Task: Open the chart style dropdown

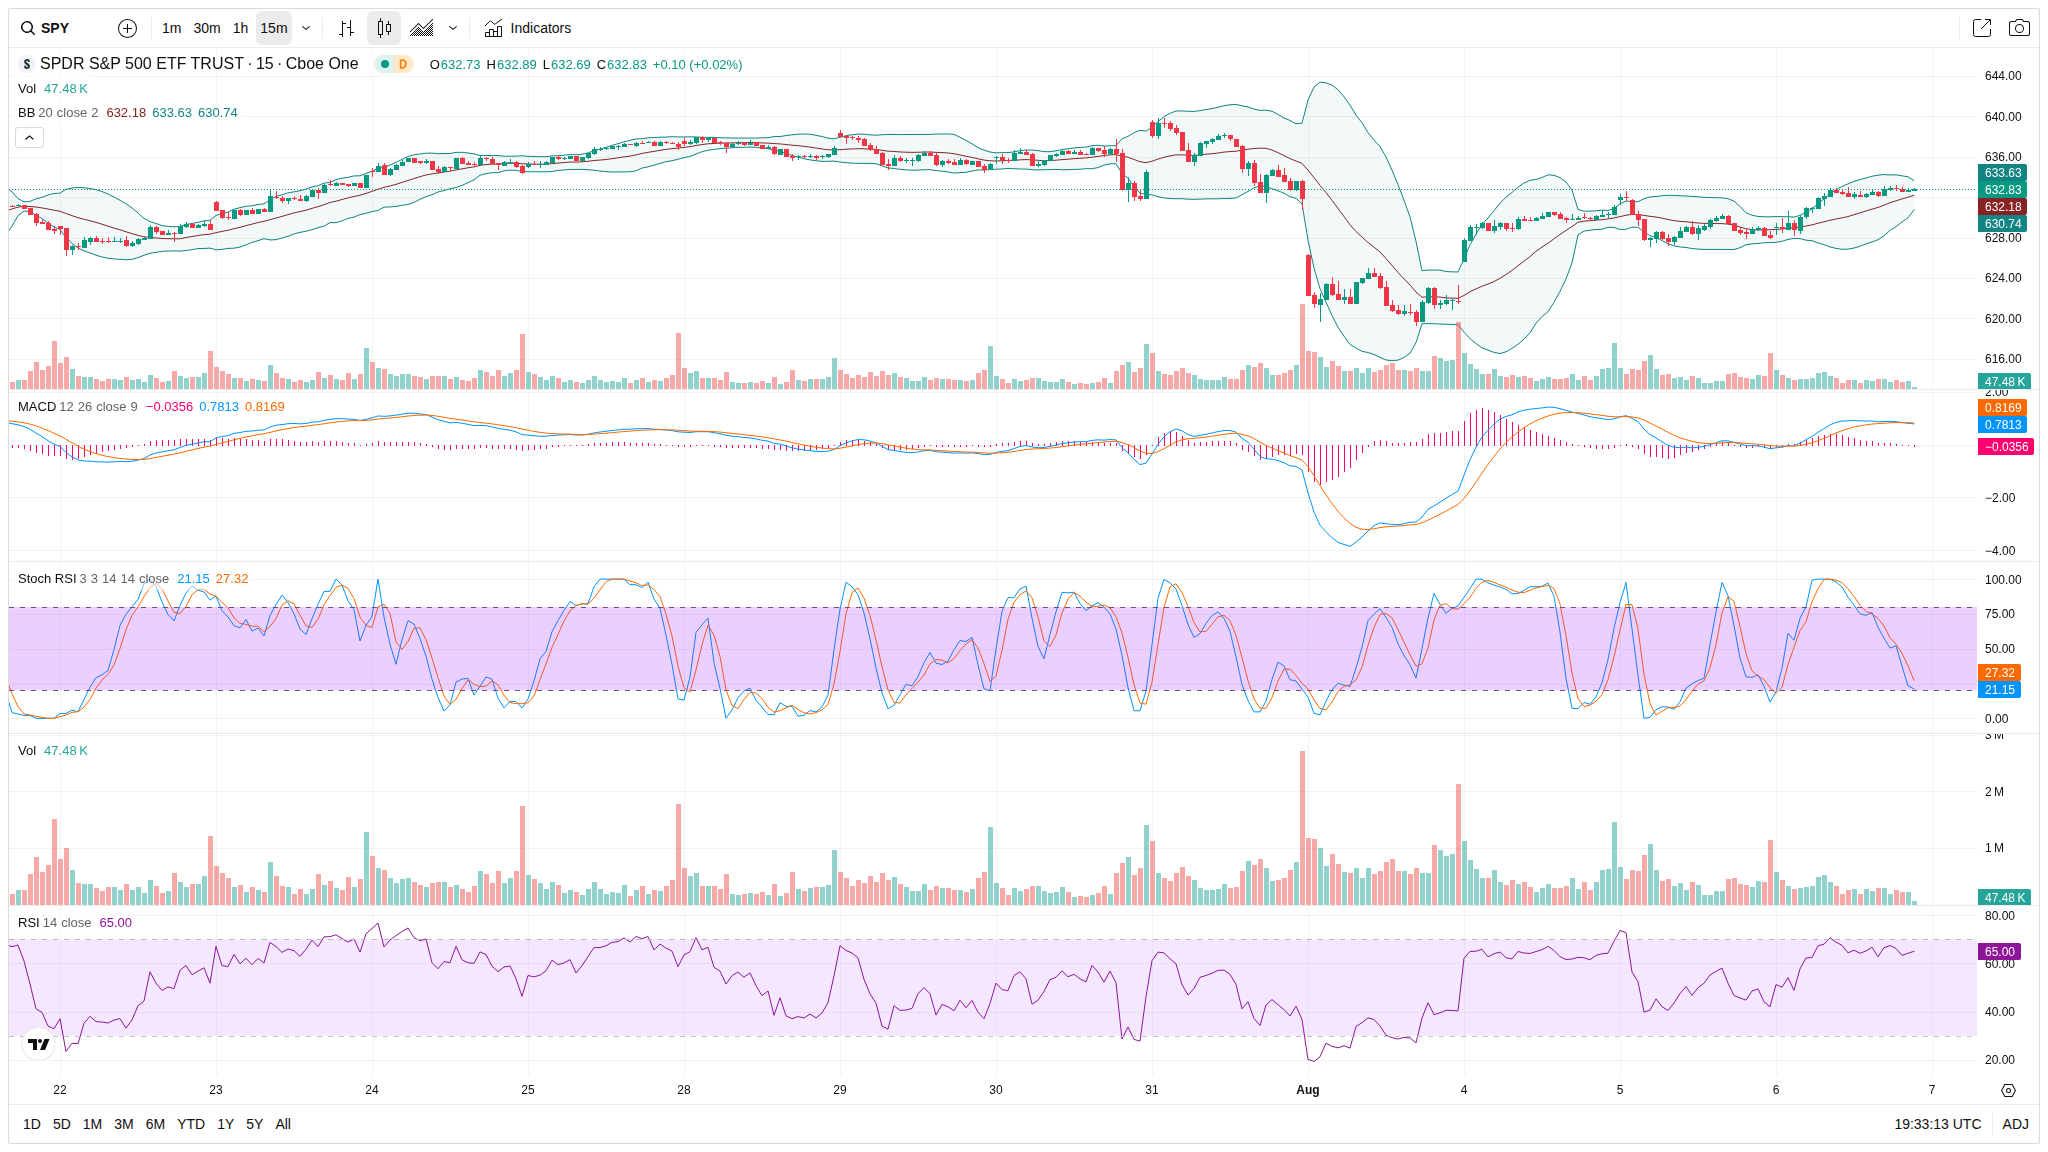Action: point(453,28)
